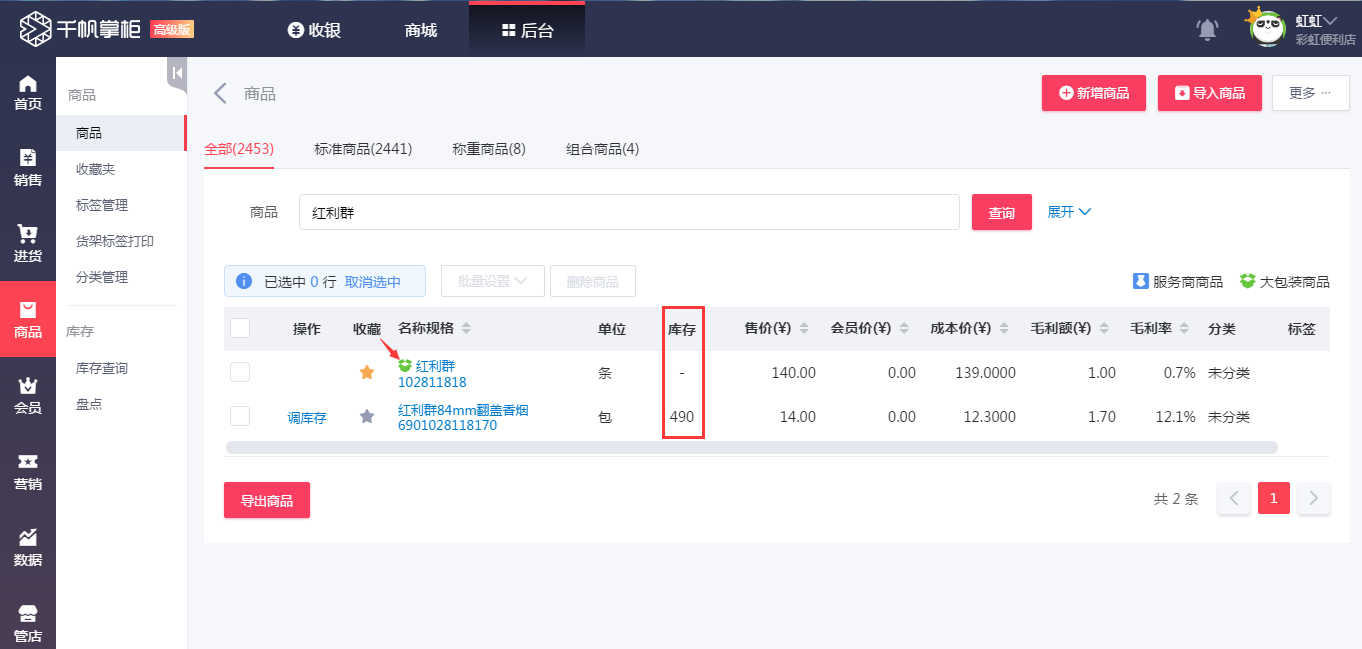This screenshot has height=649, width=1362.
Task: Open the notification bell
Action: pyautogui.click(x=1206, y=29)
